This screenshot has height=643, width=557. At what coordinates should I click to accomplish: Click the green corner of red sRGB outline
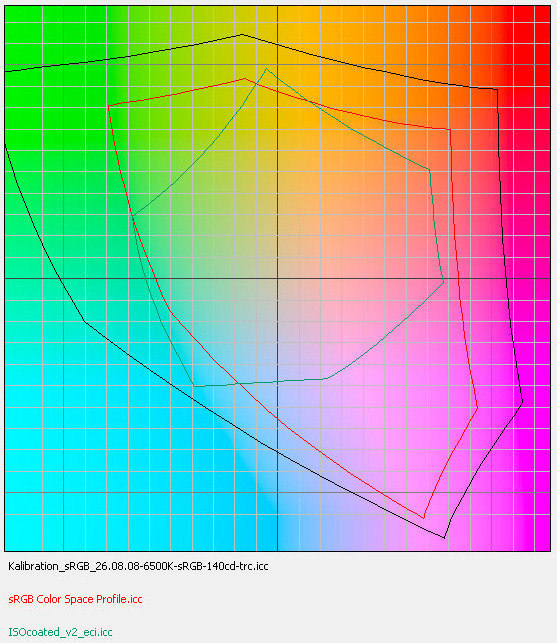108,106
